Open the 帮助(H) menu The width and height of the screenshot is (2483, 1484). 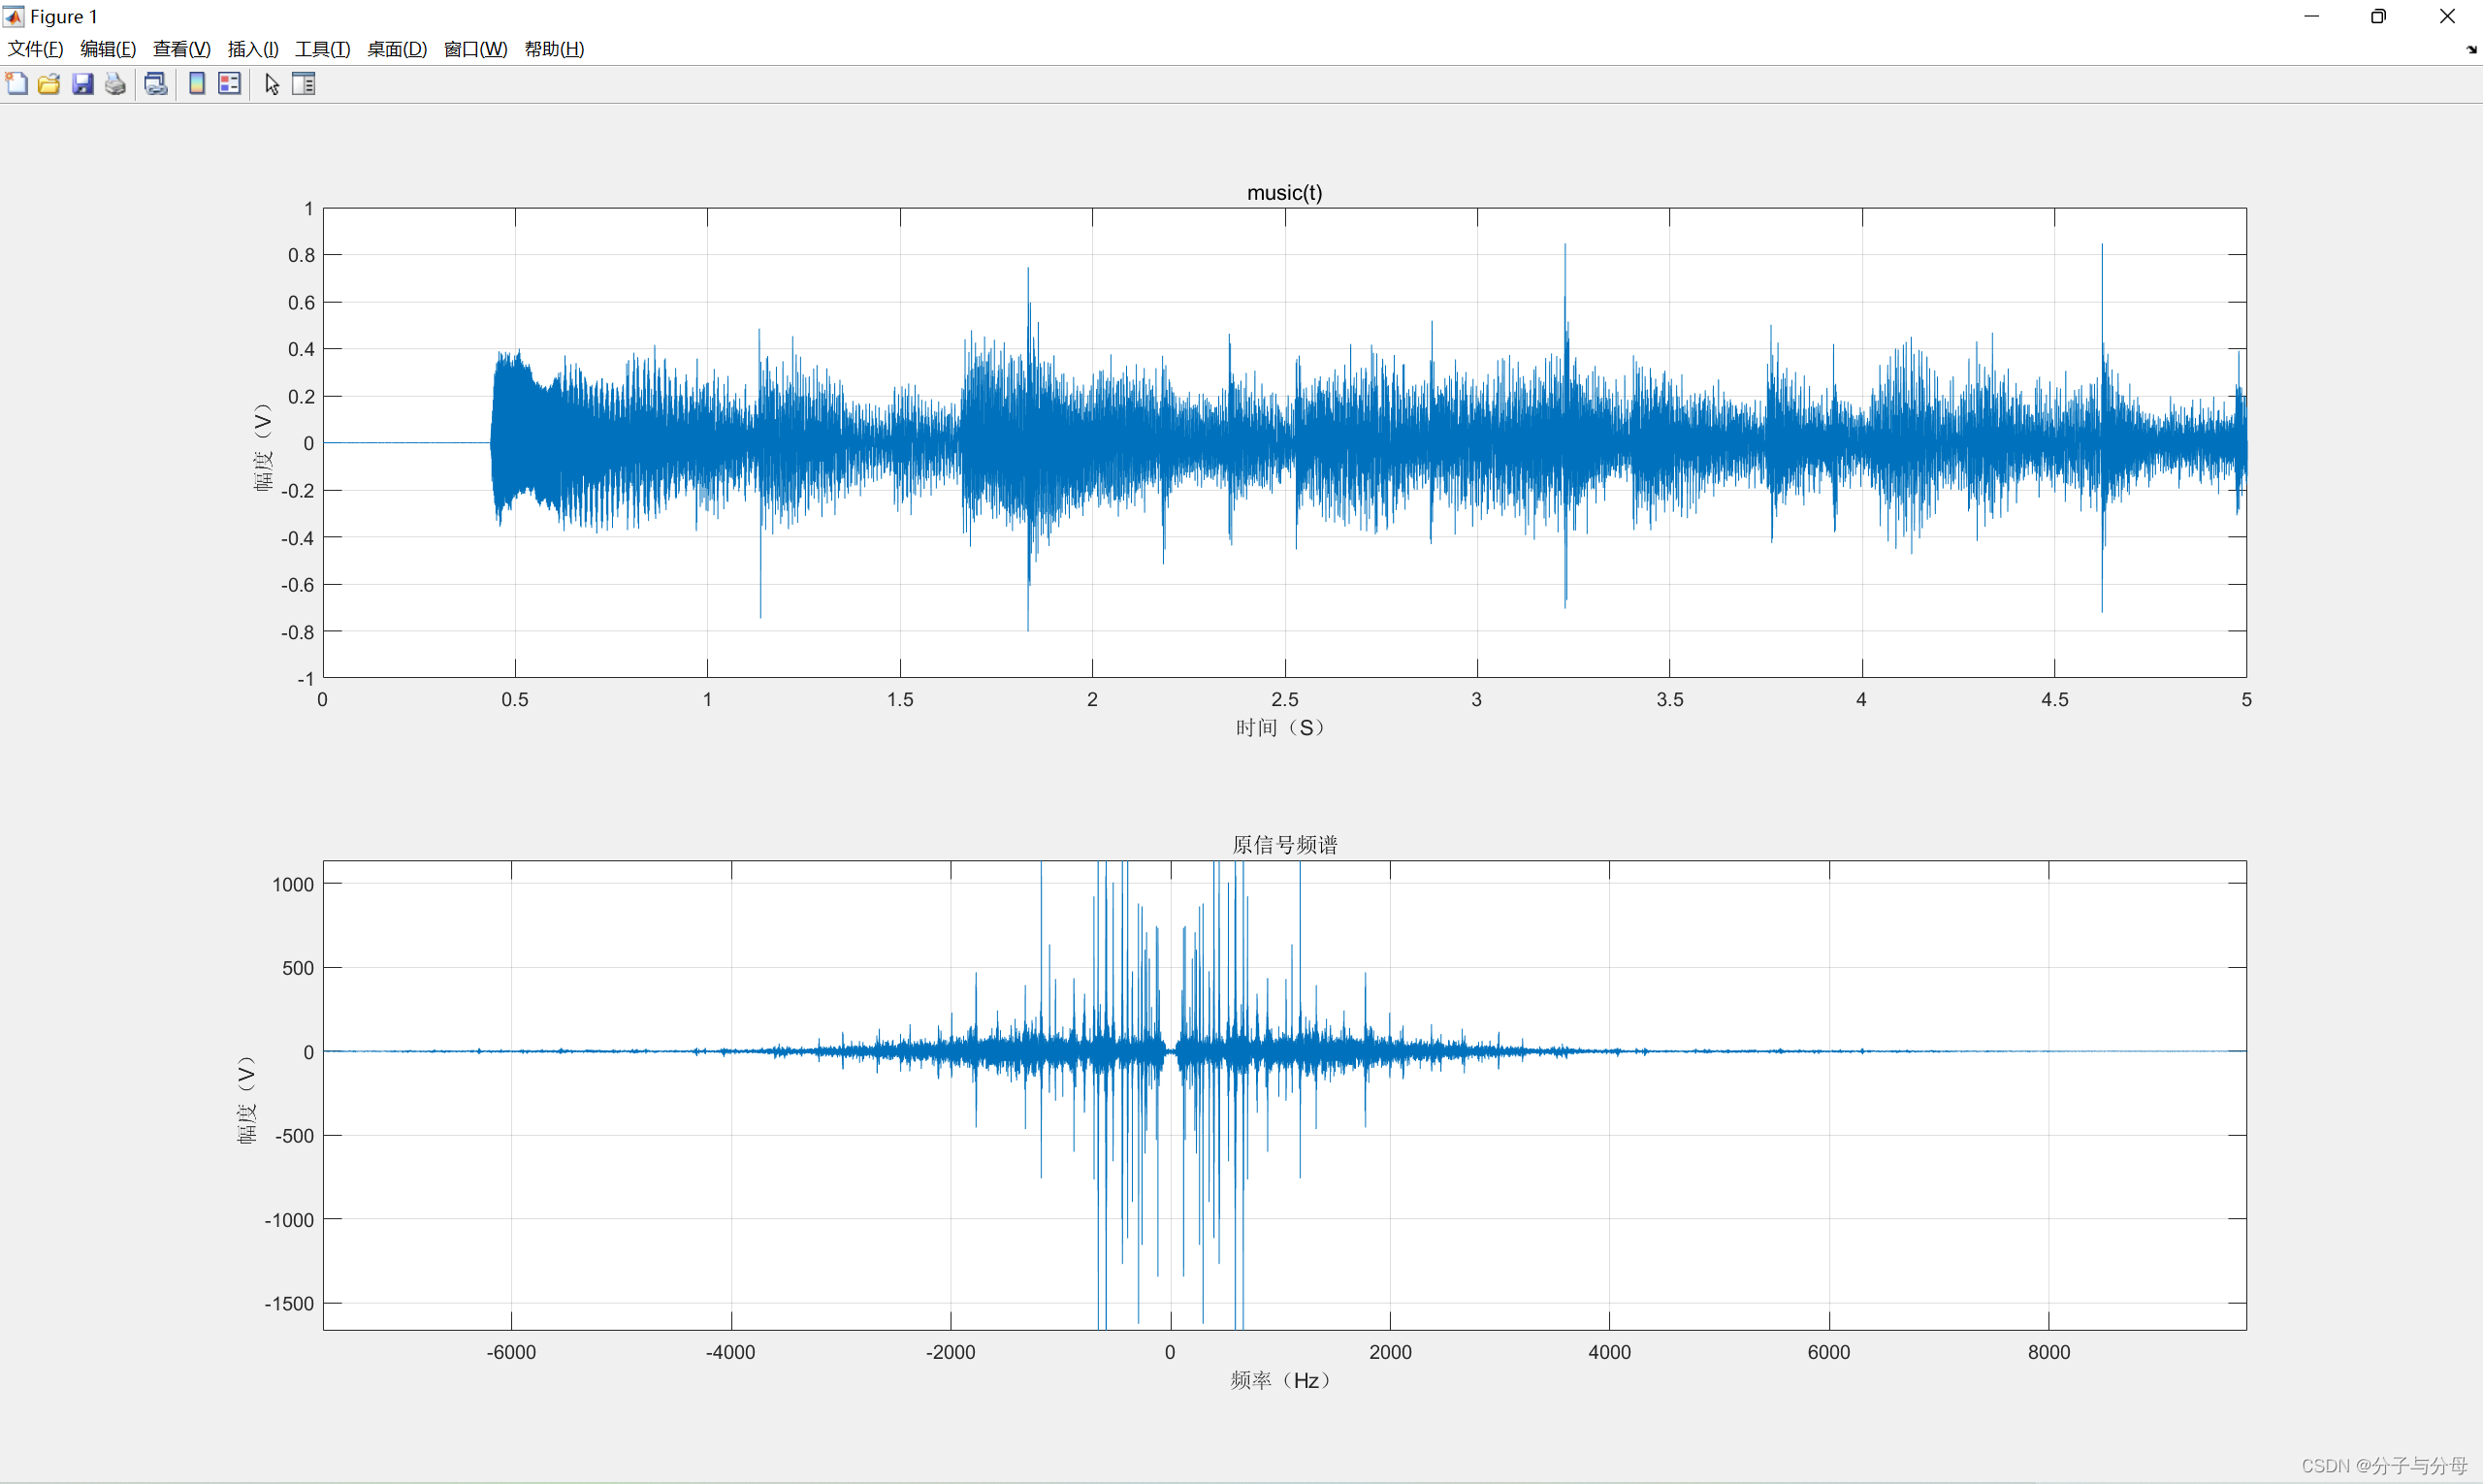pyautogui.click(x=554, y=49)
